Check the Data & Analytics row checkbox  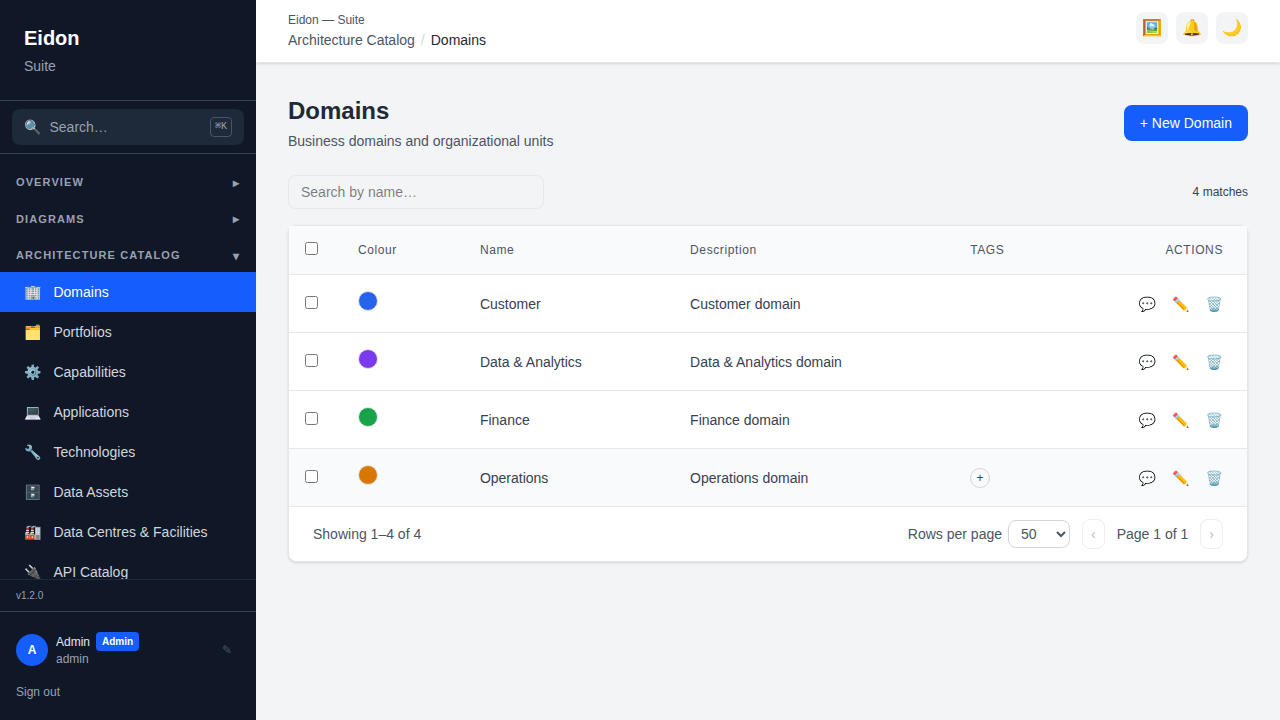tap(311, 360)
